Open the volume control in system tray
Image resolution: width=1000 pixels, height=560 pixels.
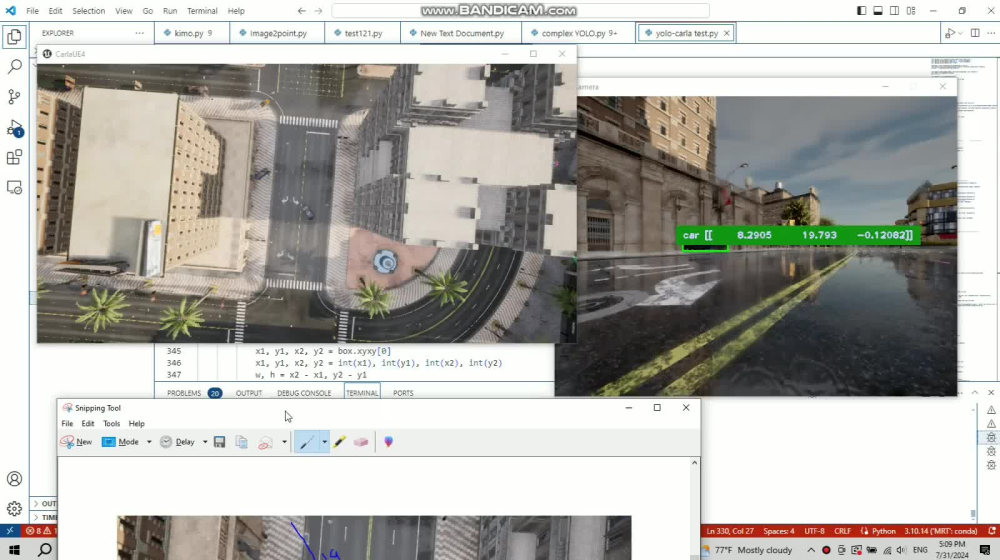pyautogui.click(x=901, y=550)
